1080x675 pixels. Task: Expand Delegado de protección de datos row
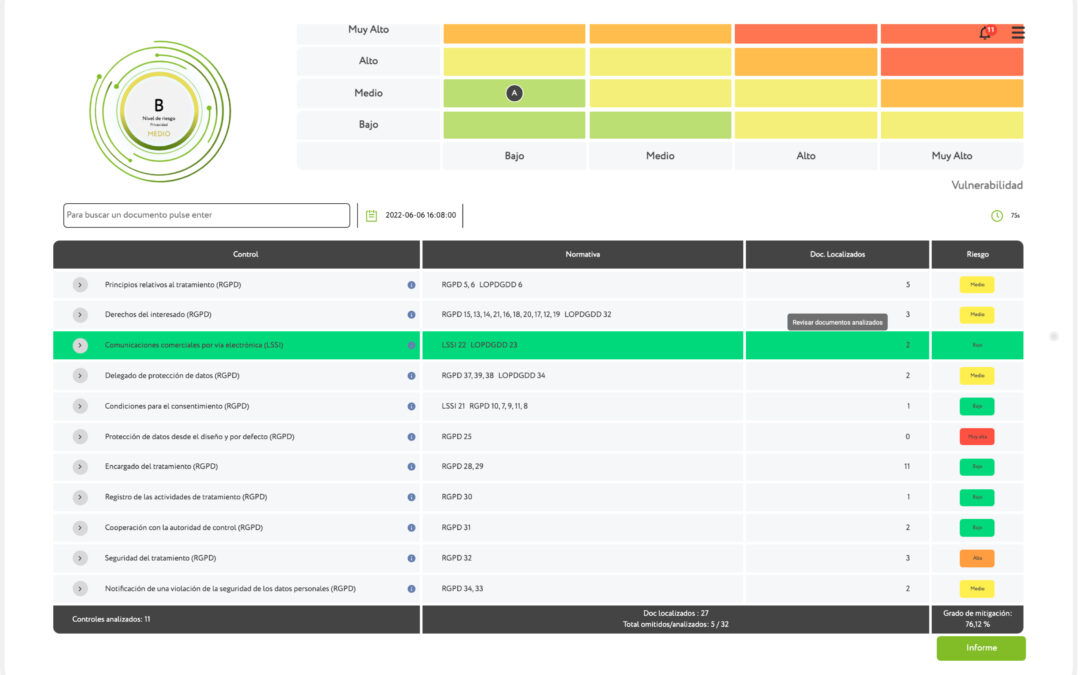pyautogui.click(x=81, y=376)
